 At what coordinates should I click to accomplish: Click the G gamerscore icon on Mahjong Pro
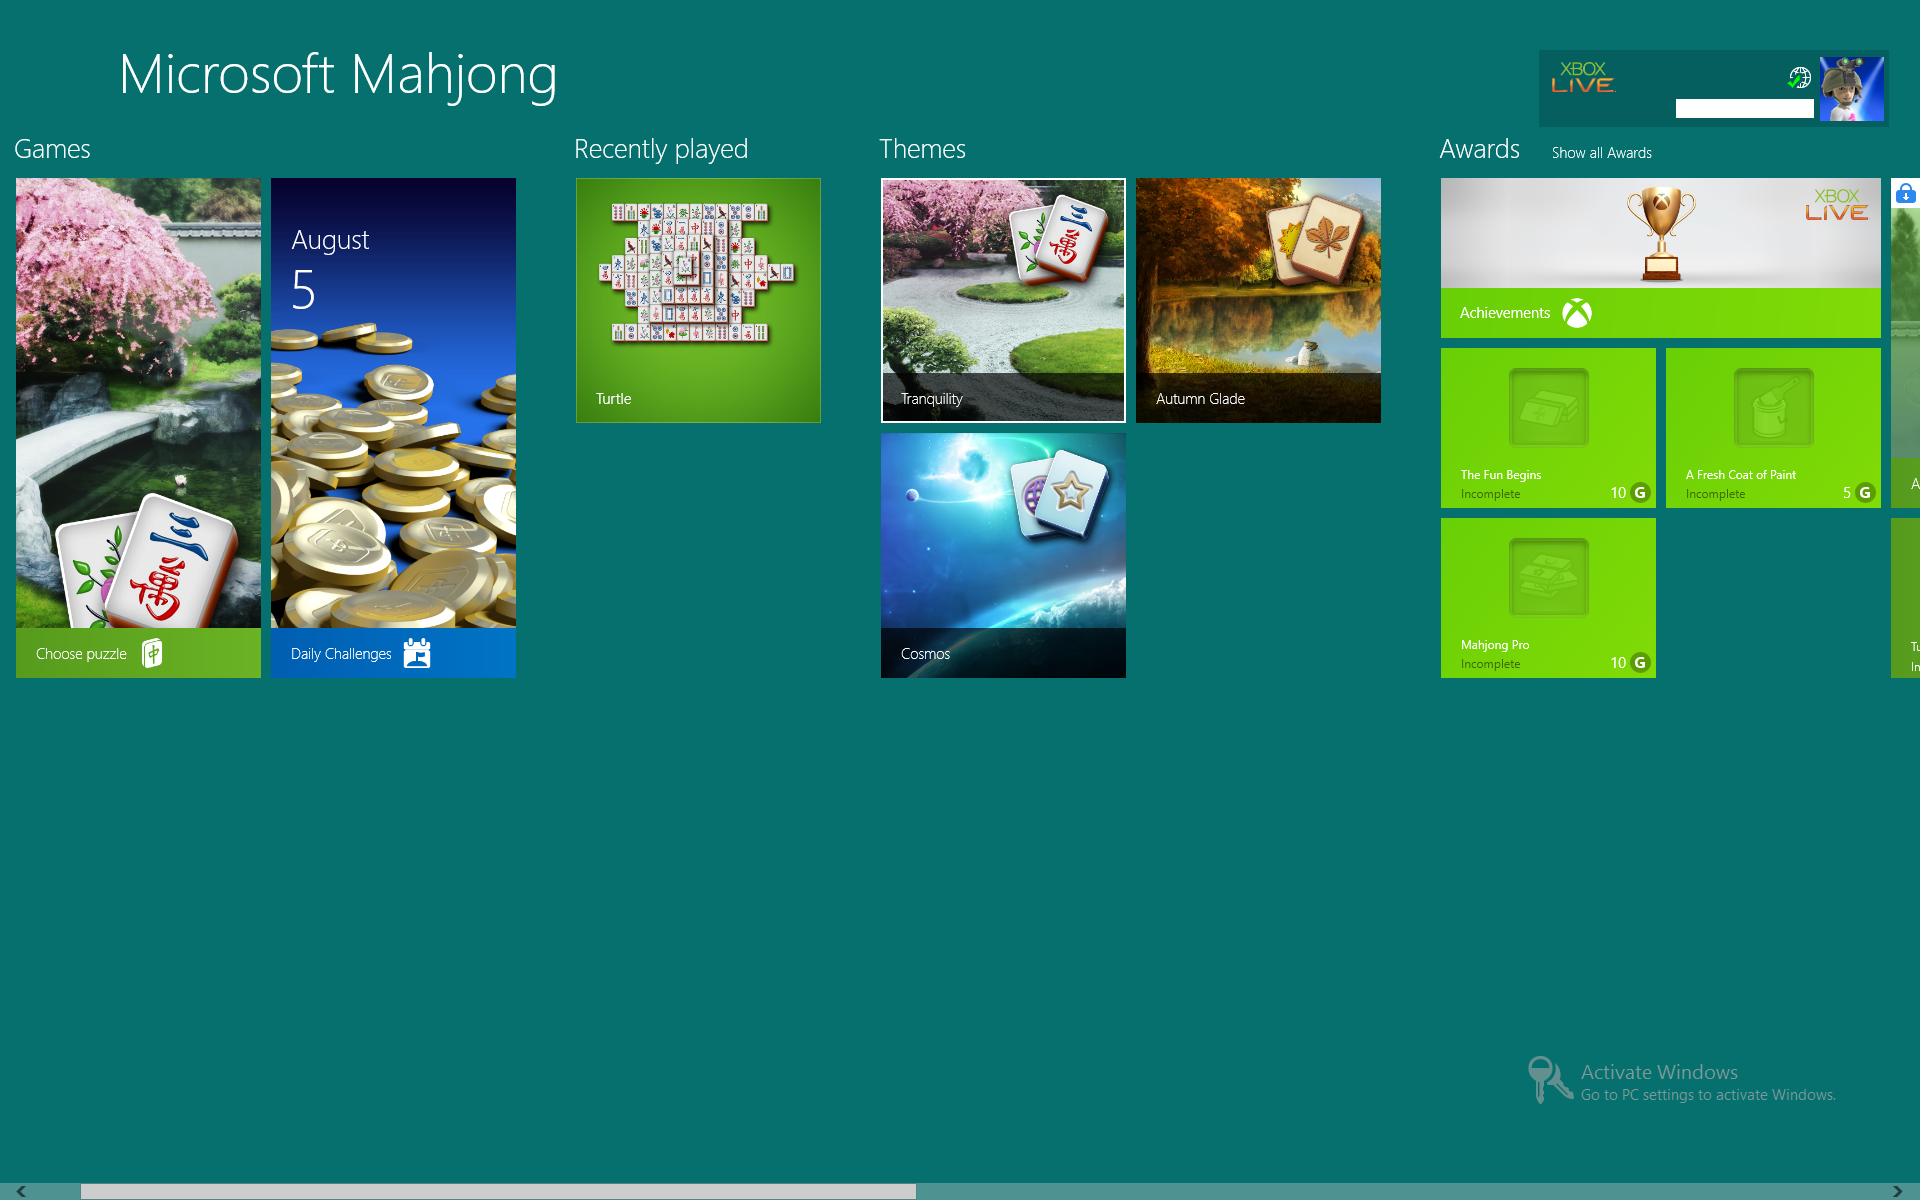point(1640,662)
